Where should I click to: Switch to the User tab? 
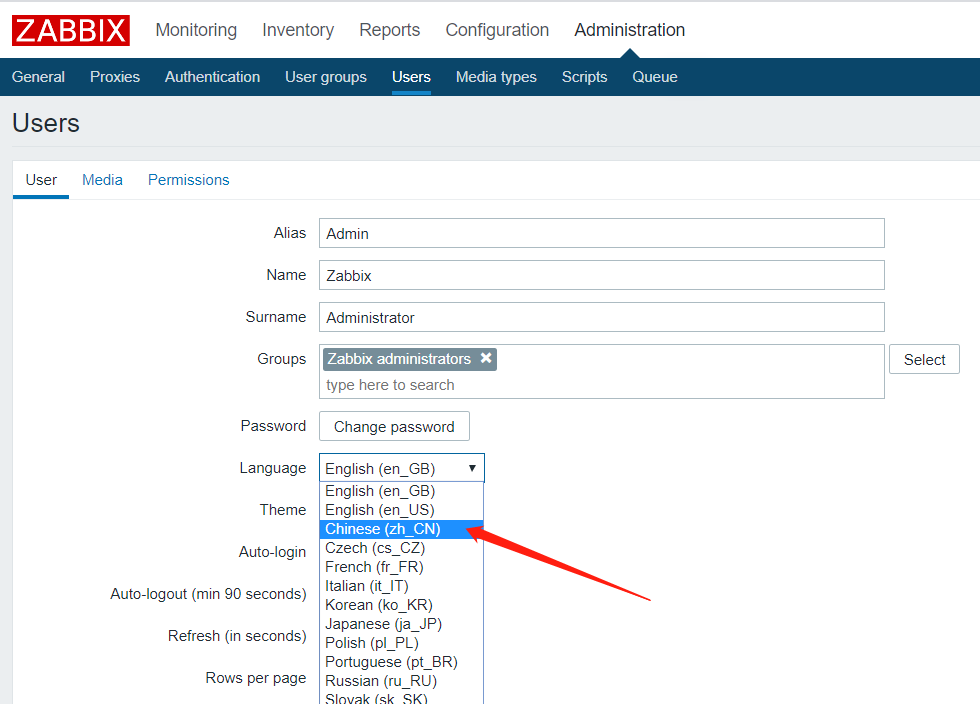[41, 180]
